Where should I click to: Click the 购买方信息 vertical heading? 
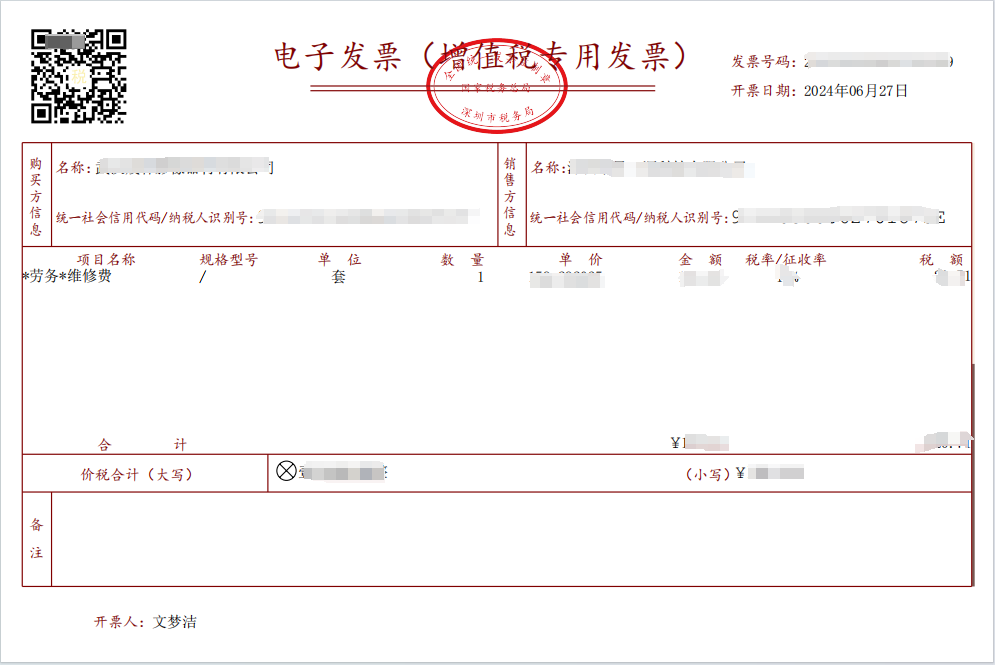36,196
